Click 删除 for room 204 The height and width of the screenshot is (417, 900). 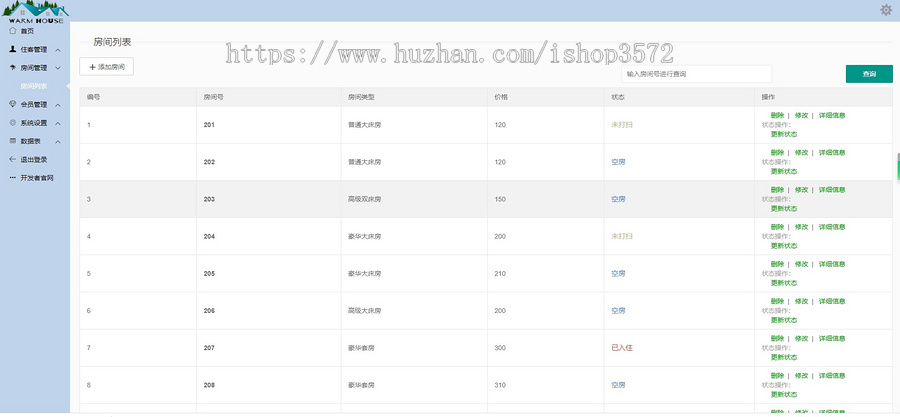[x=777, y=227]
